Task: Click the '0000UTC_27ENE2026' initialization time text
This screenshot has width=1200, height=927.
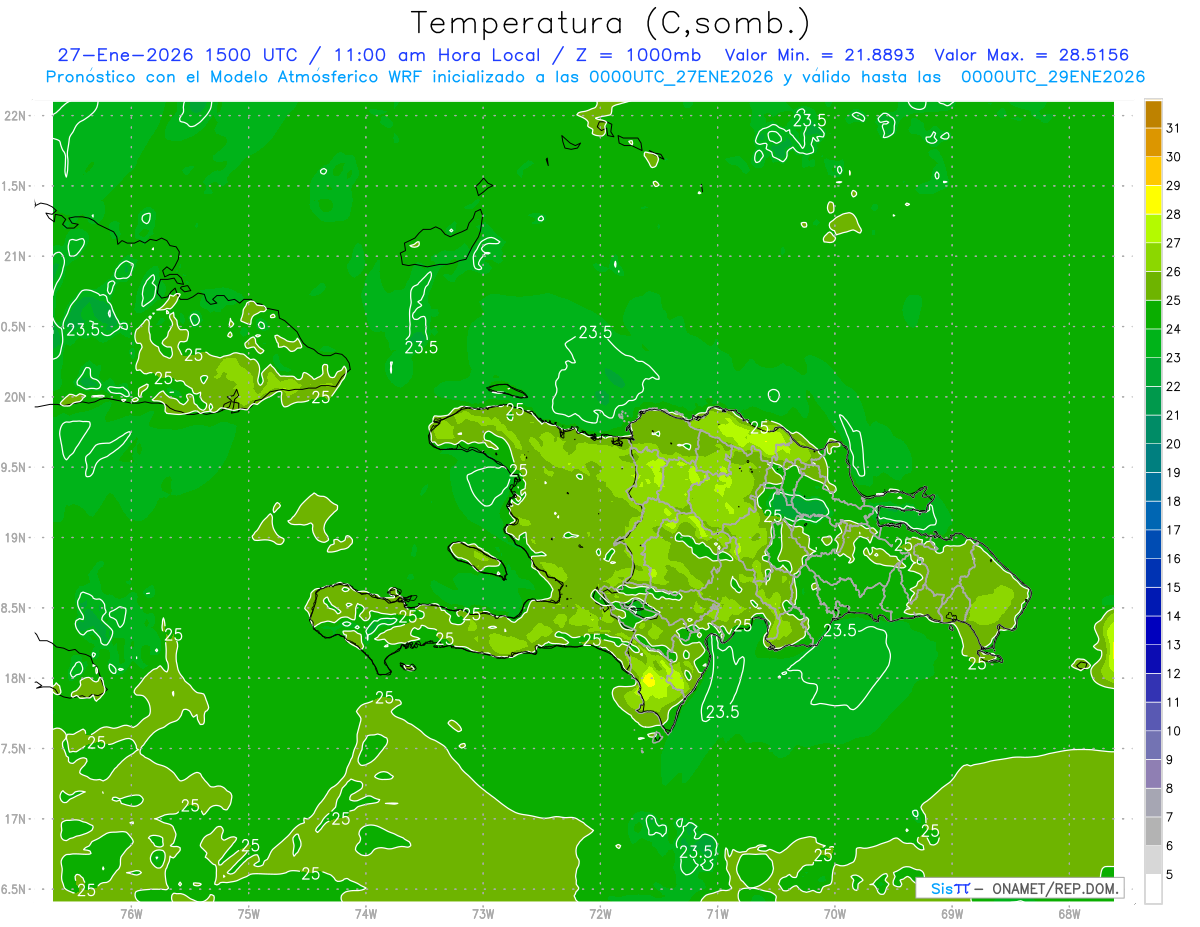Action: pyautogui.click(x=681, y=77)
